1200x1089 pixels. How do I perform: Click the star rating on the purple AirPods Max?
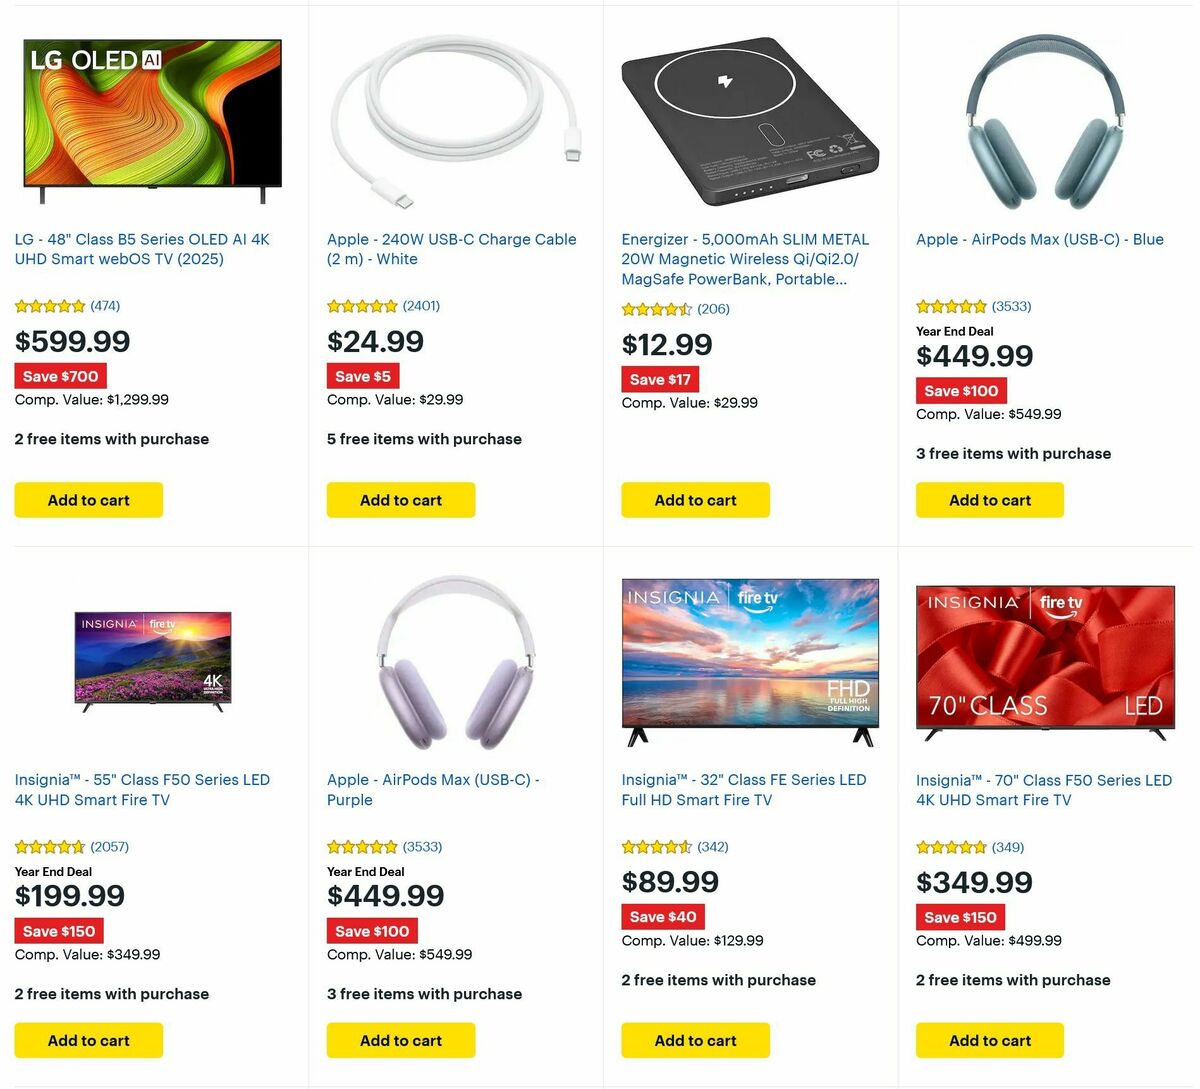click(362, 846)
